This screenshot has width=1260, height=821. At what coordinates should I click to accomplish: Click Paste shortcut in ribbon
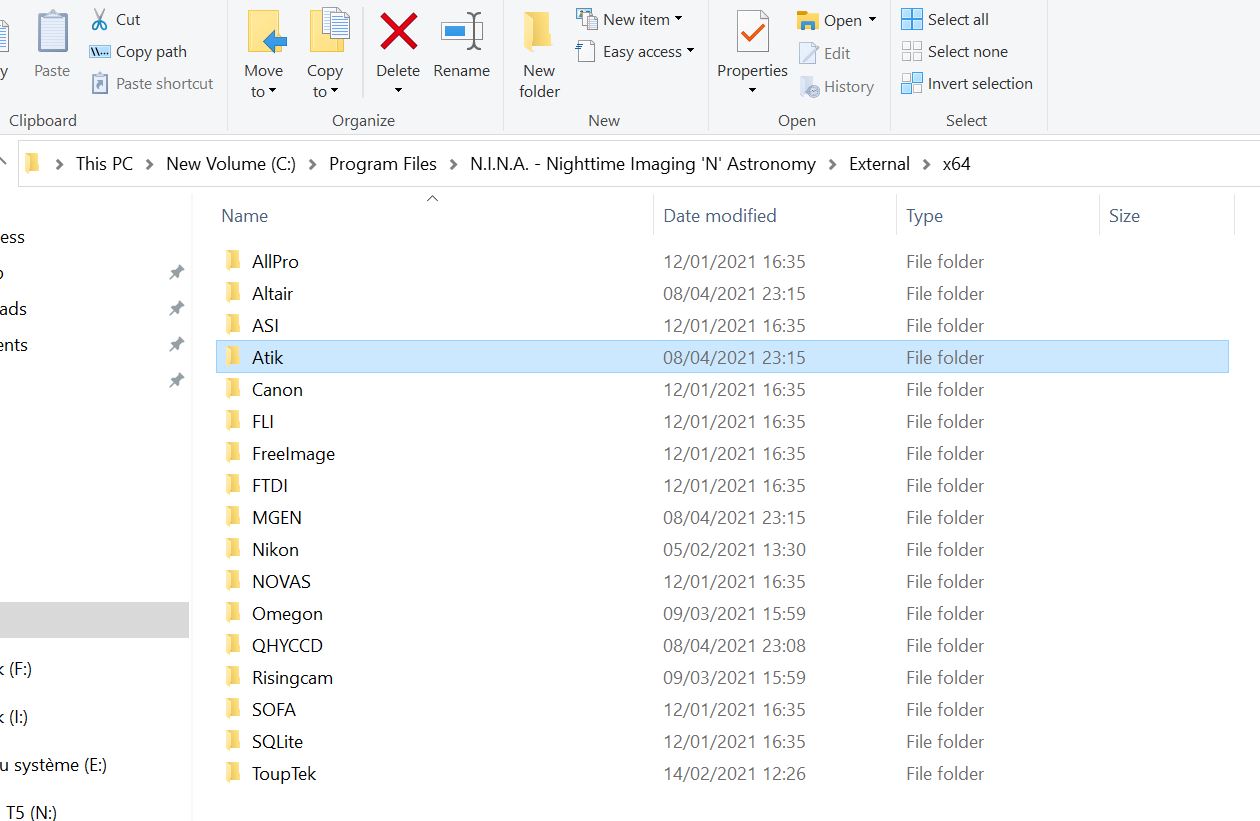[x=152, y=83]
